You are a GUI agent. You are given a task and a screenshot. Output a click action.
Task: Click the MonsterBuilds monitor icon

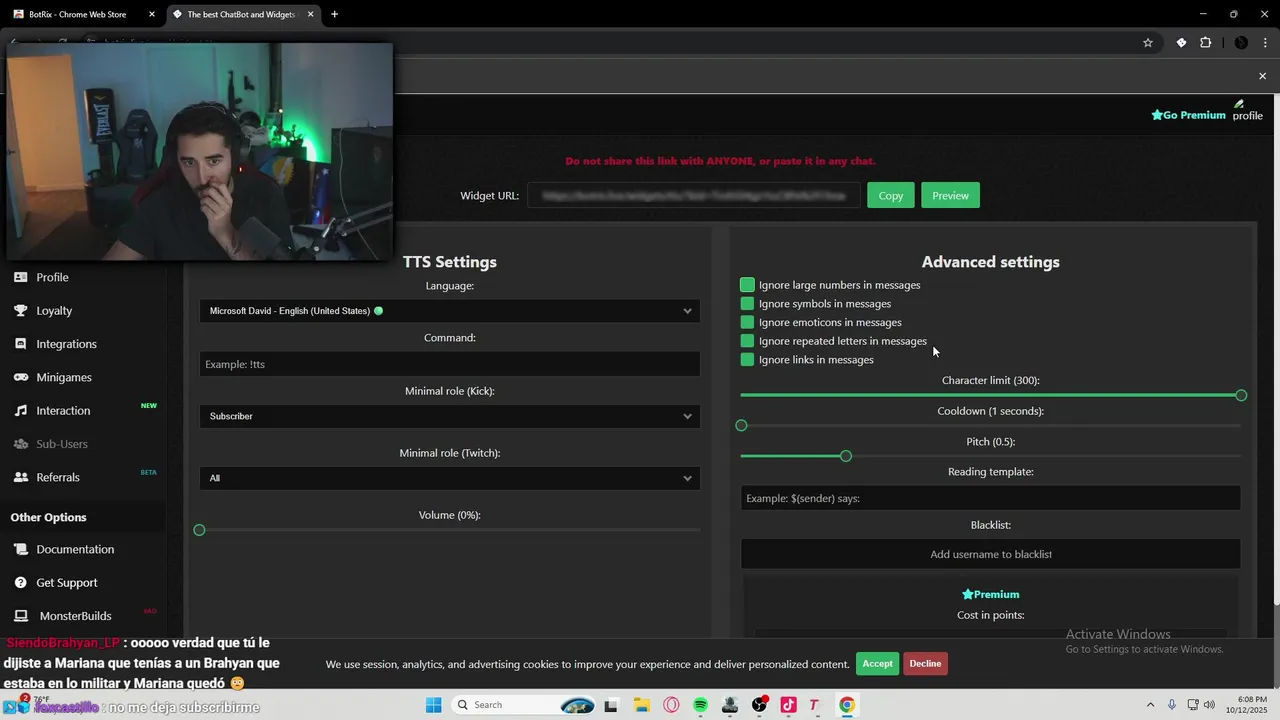tap(20, 616)
